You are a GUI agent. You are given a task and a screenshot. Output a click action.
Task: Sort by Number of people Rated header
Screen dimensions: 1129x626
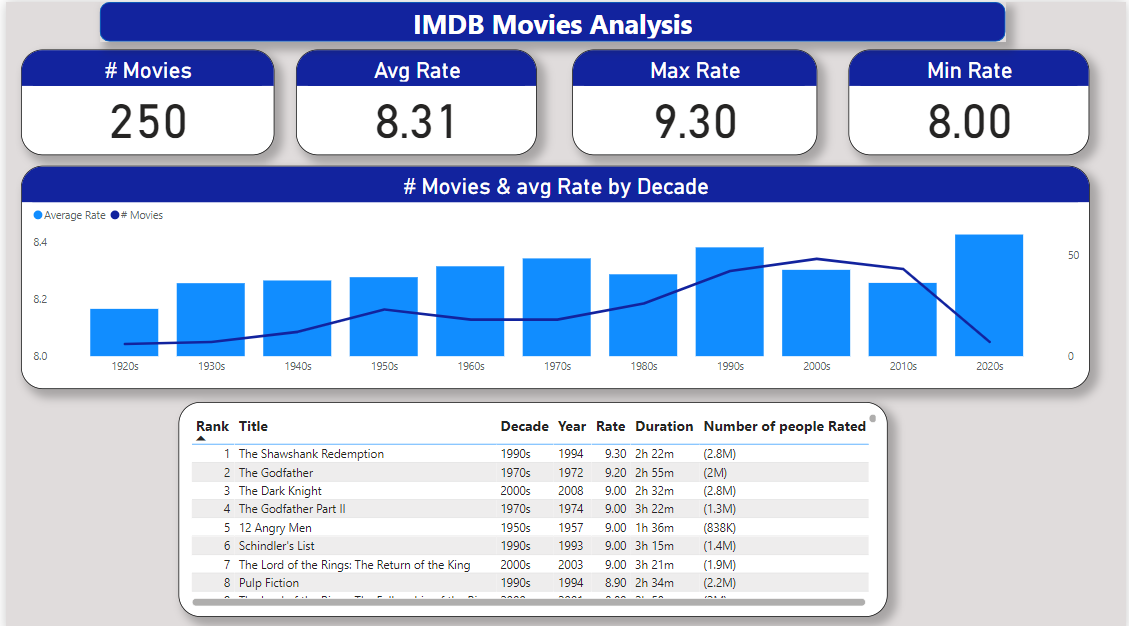[x=784, y=426]
